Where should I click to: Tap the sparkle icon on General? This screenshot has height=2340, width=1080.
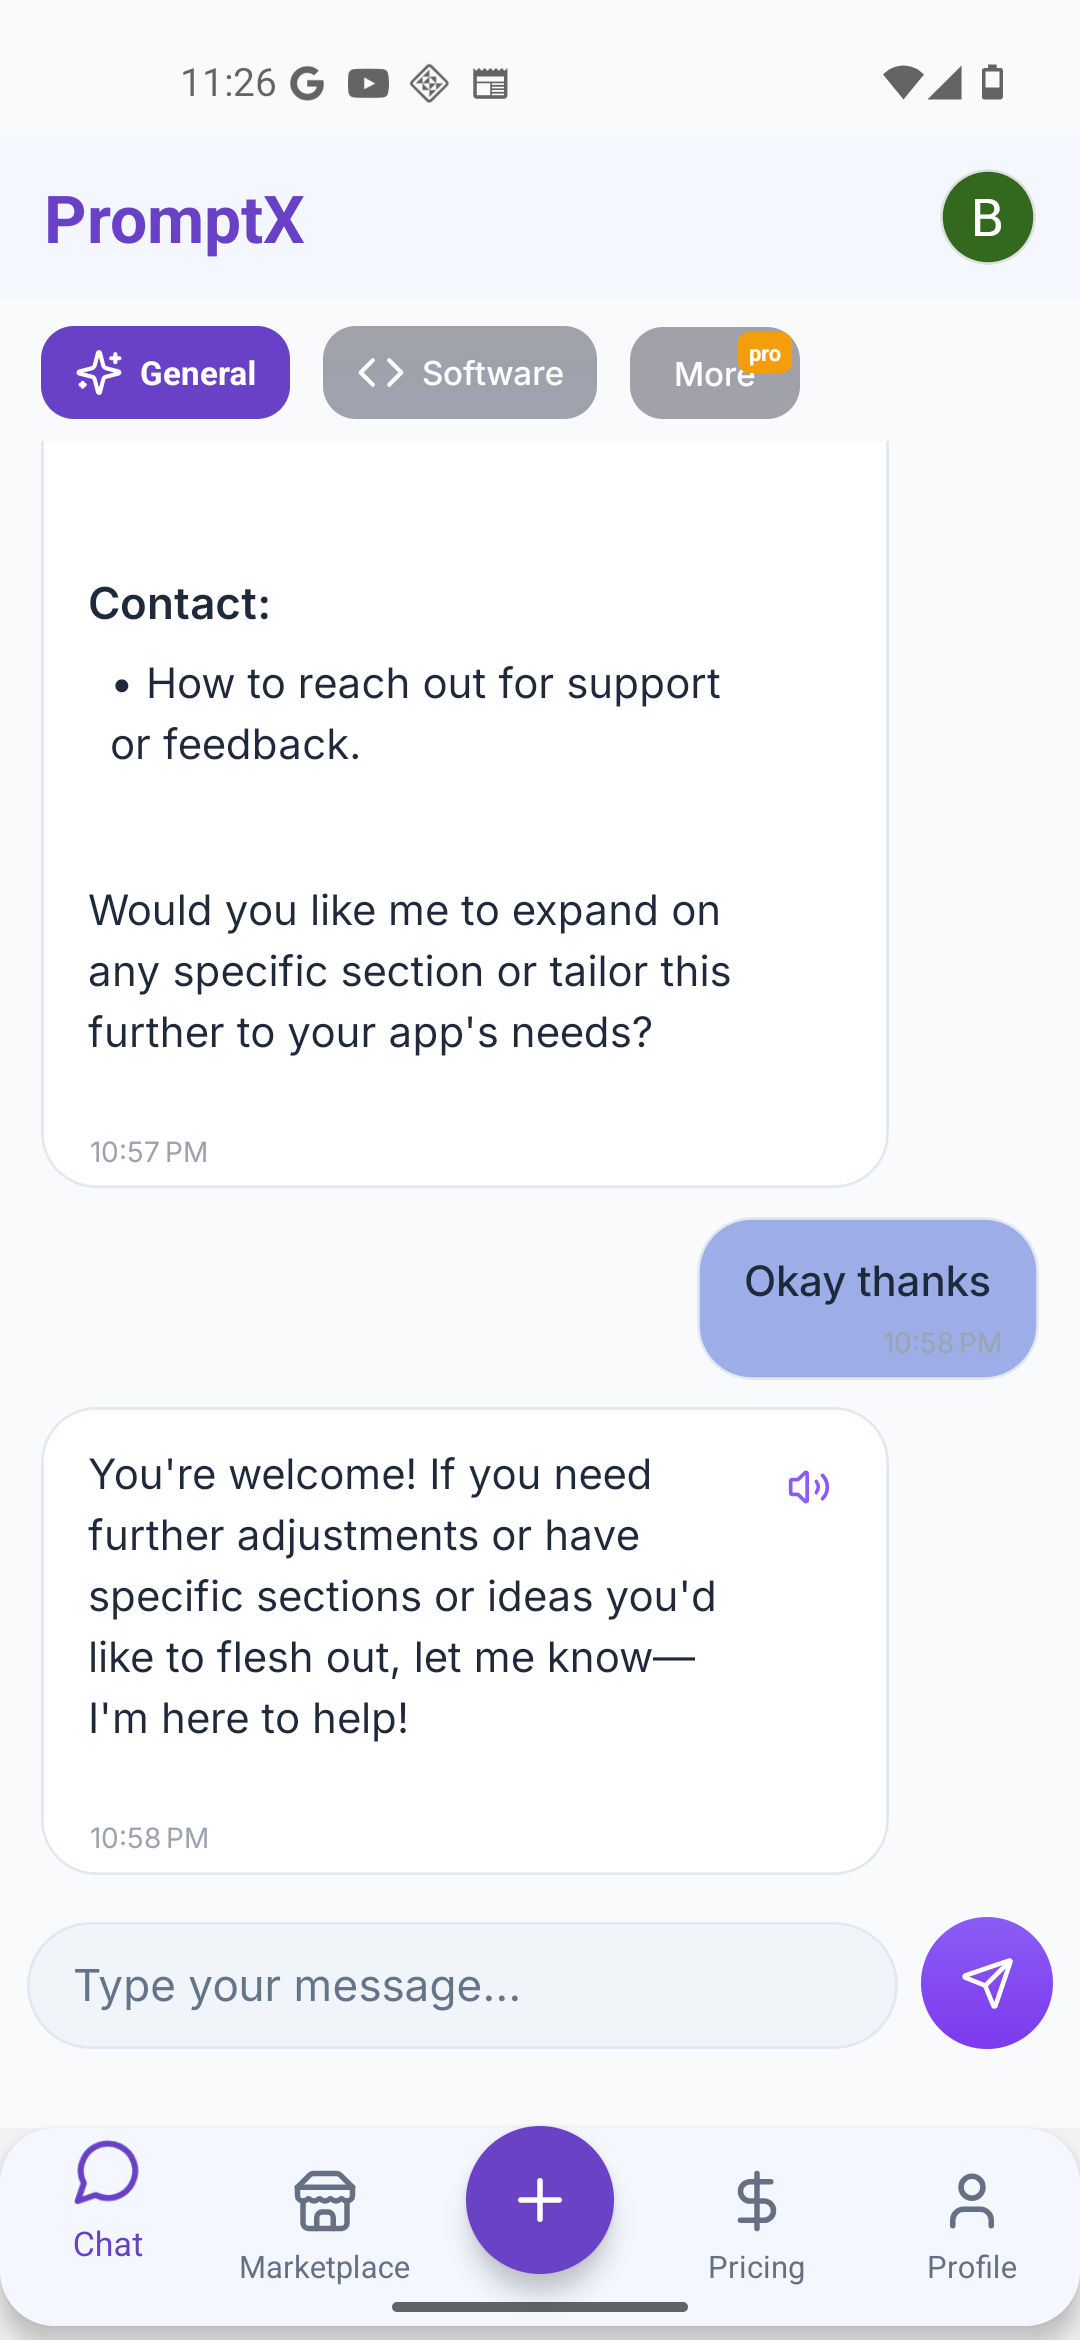click(x=99, y=373)
